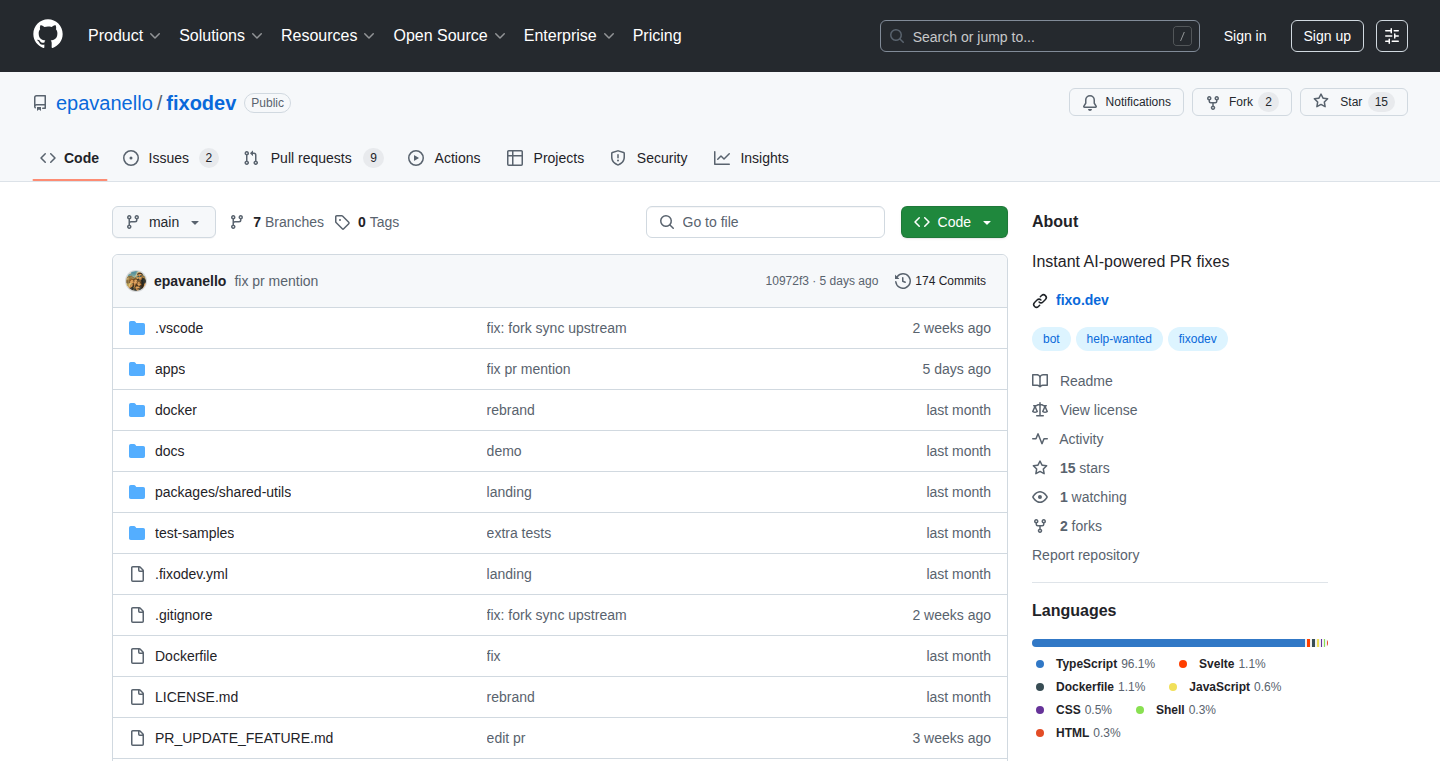This screenshot has width=1440, height=761.
Task: Click epavanello's avatar in commit row
Action: tap(136, 281)
